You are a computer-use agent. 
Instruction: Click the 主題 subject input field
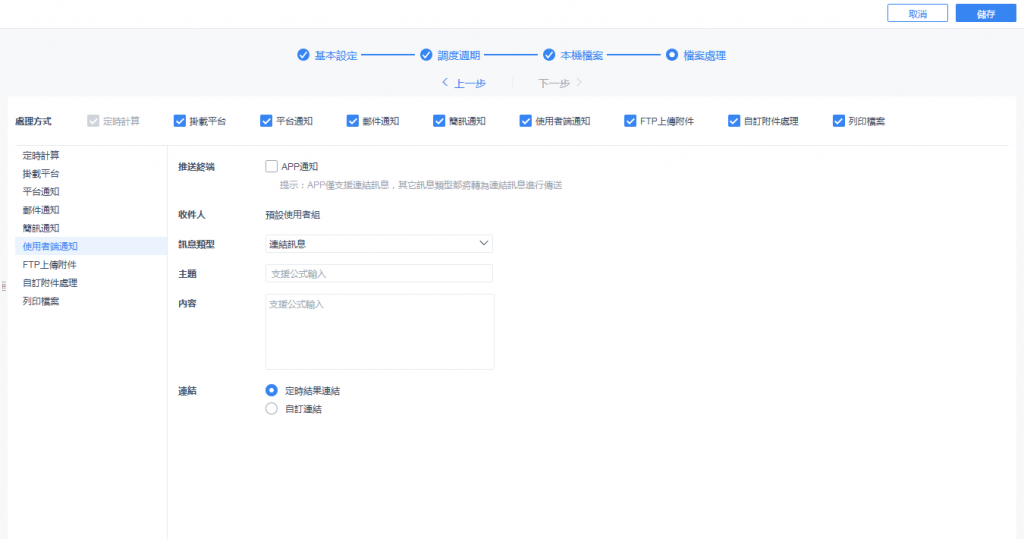(379, 274)
